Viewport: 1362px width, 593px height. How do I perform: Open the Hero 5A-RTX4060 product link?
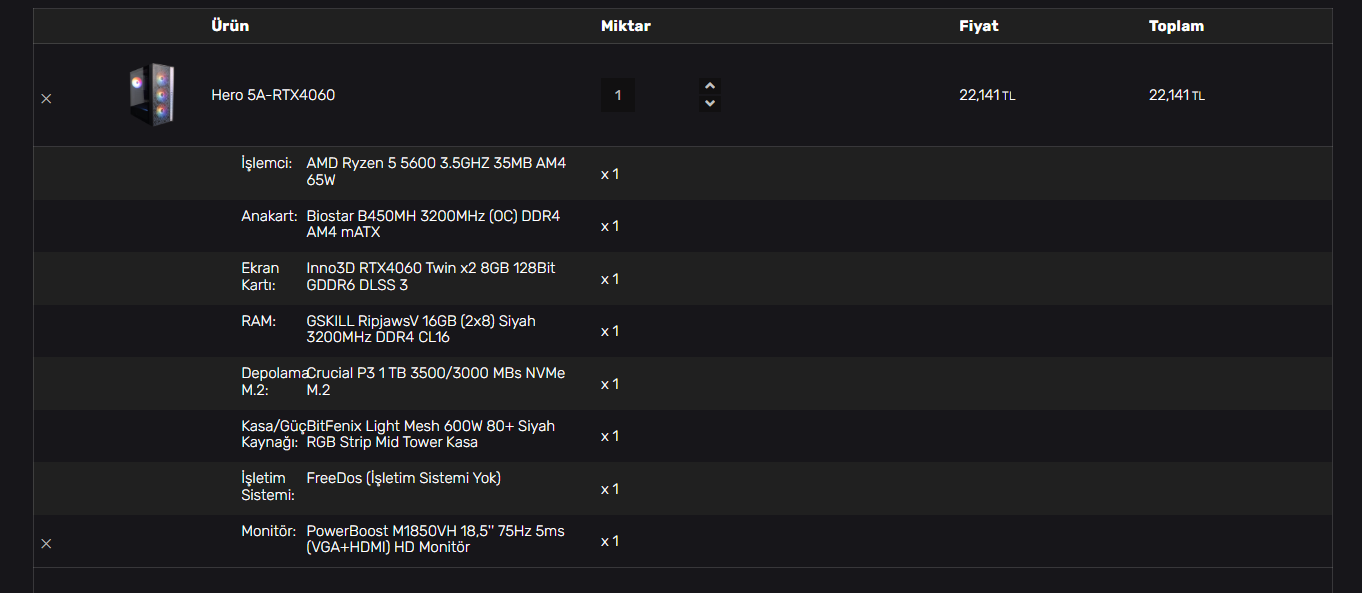[273, 95]
